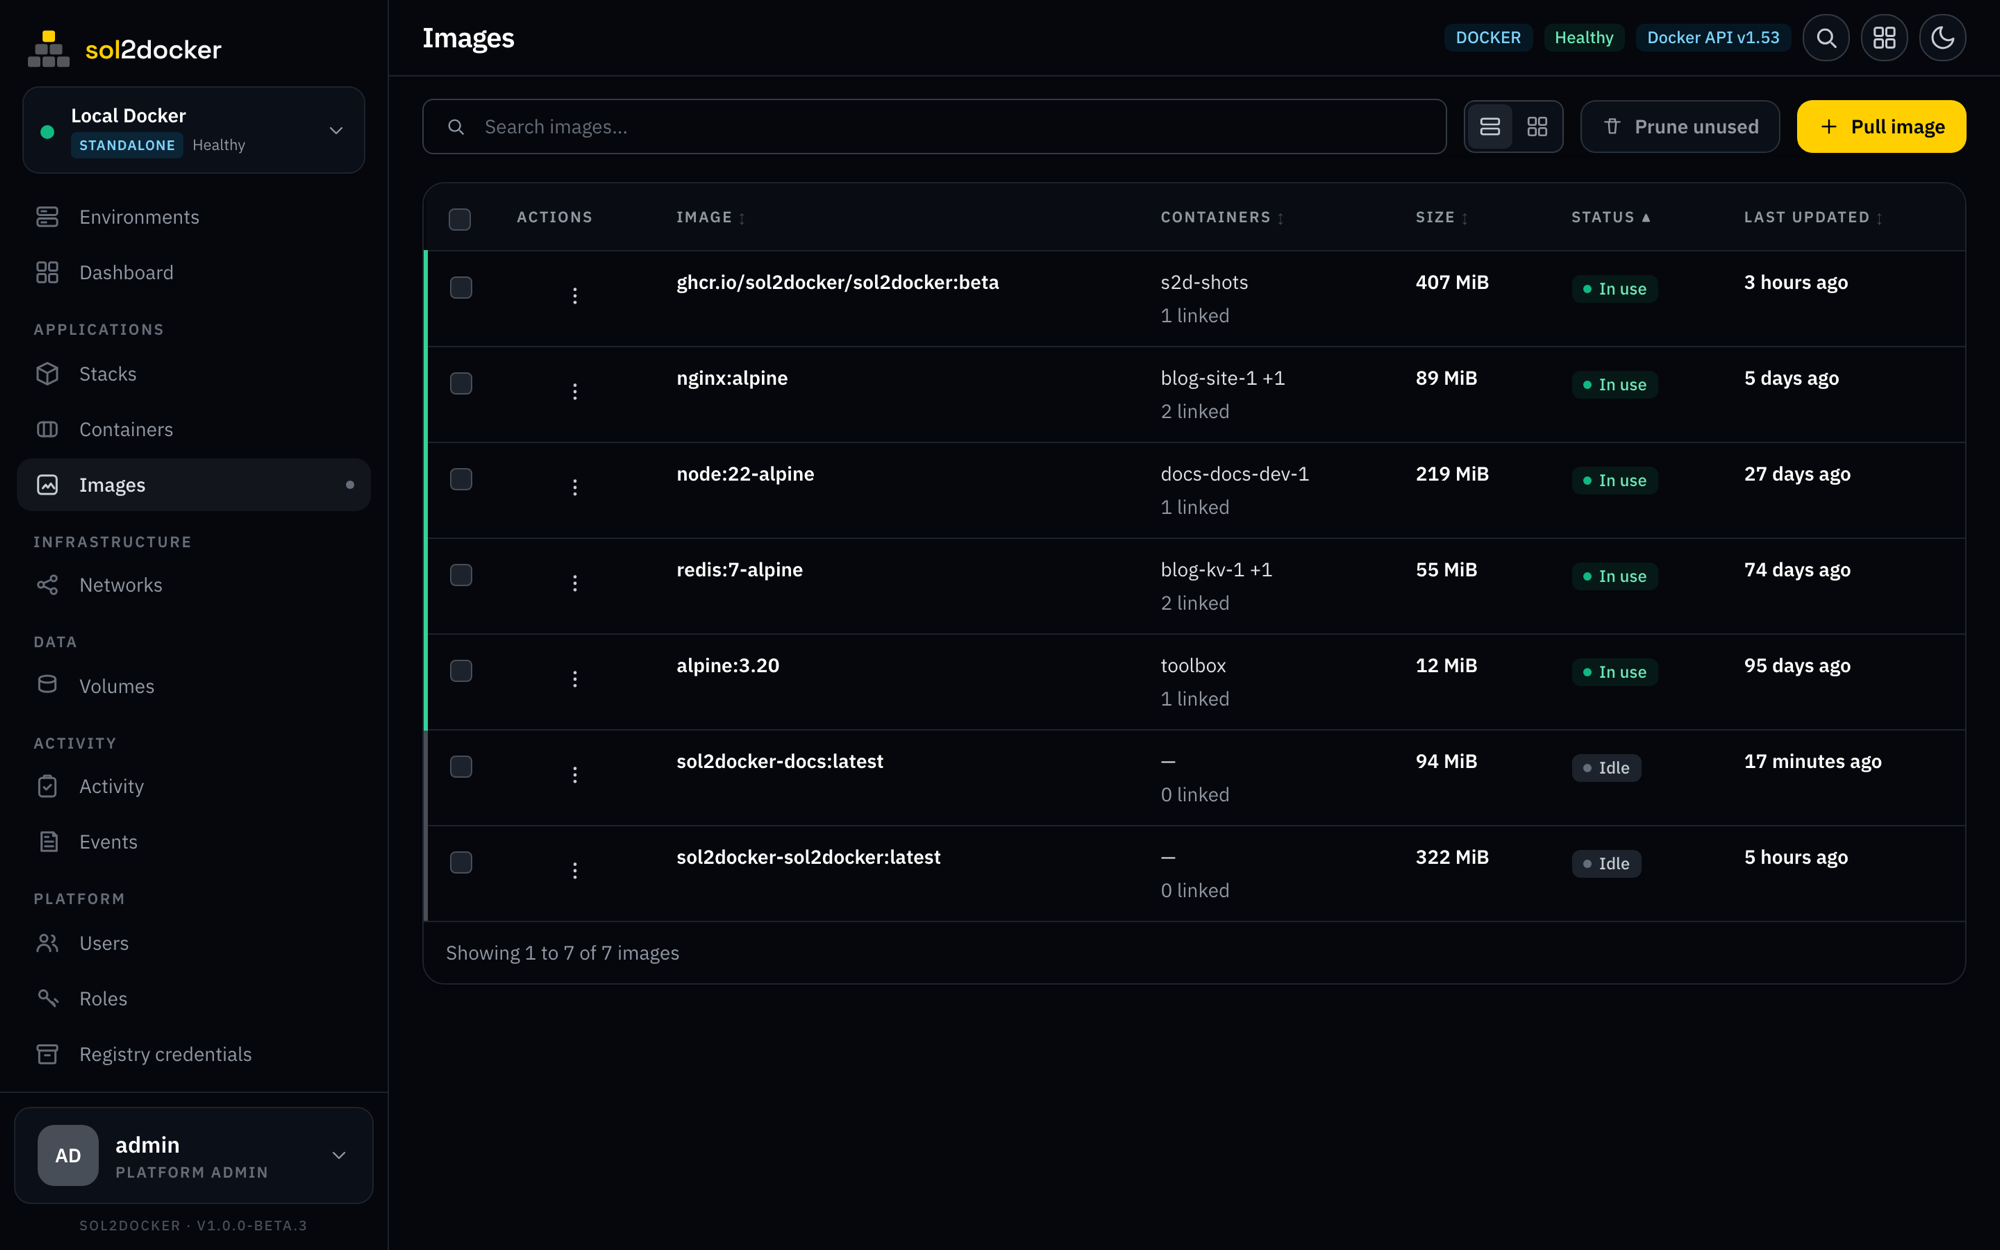
Task: Switch to grid view layout
Action: [1537, 127]
